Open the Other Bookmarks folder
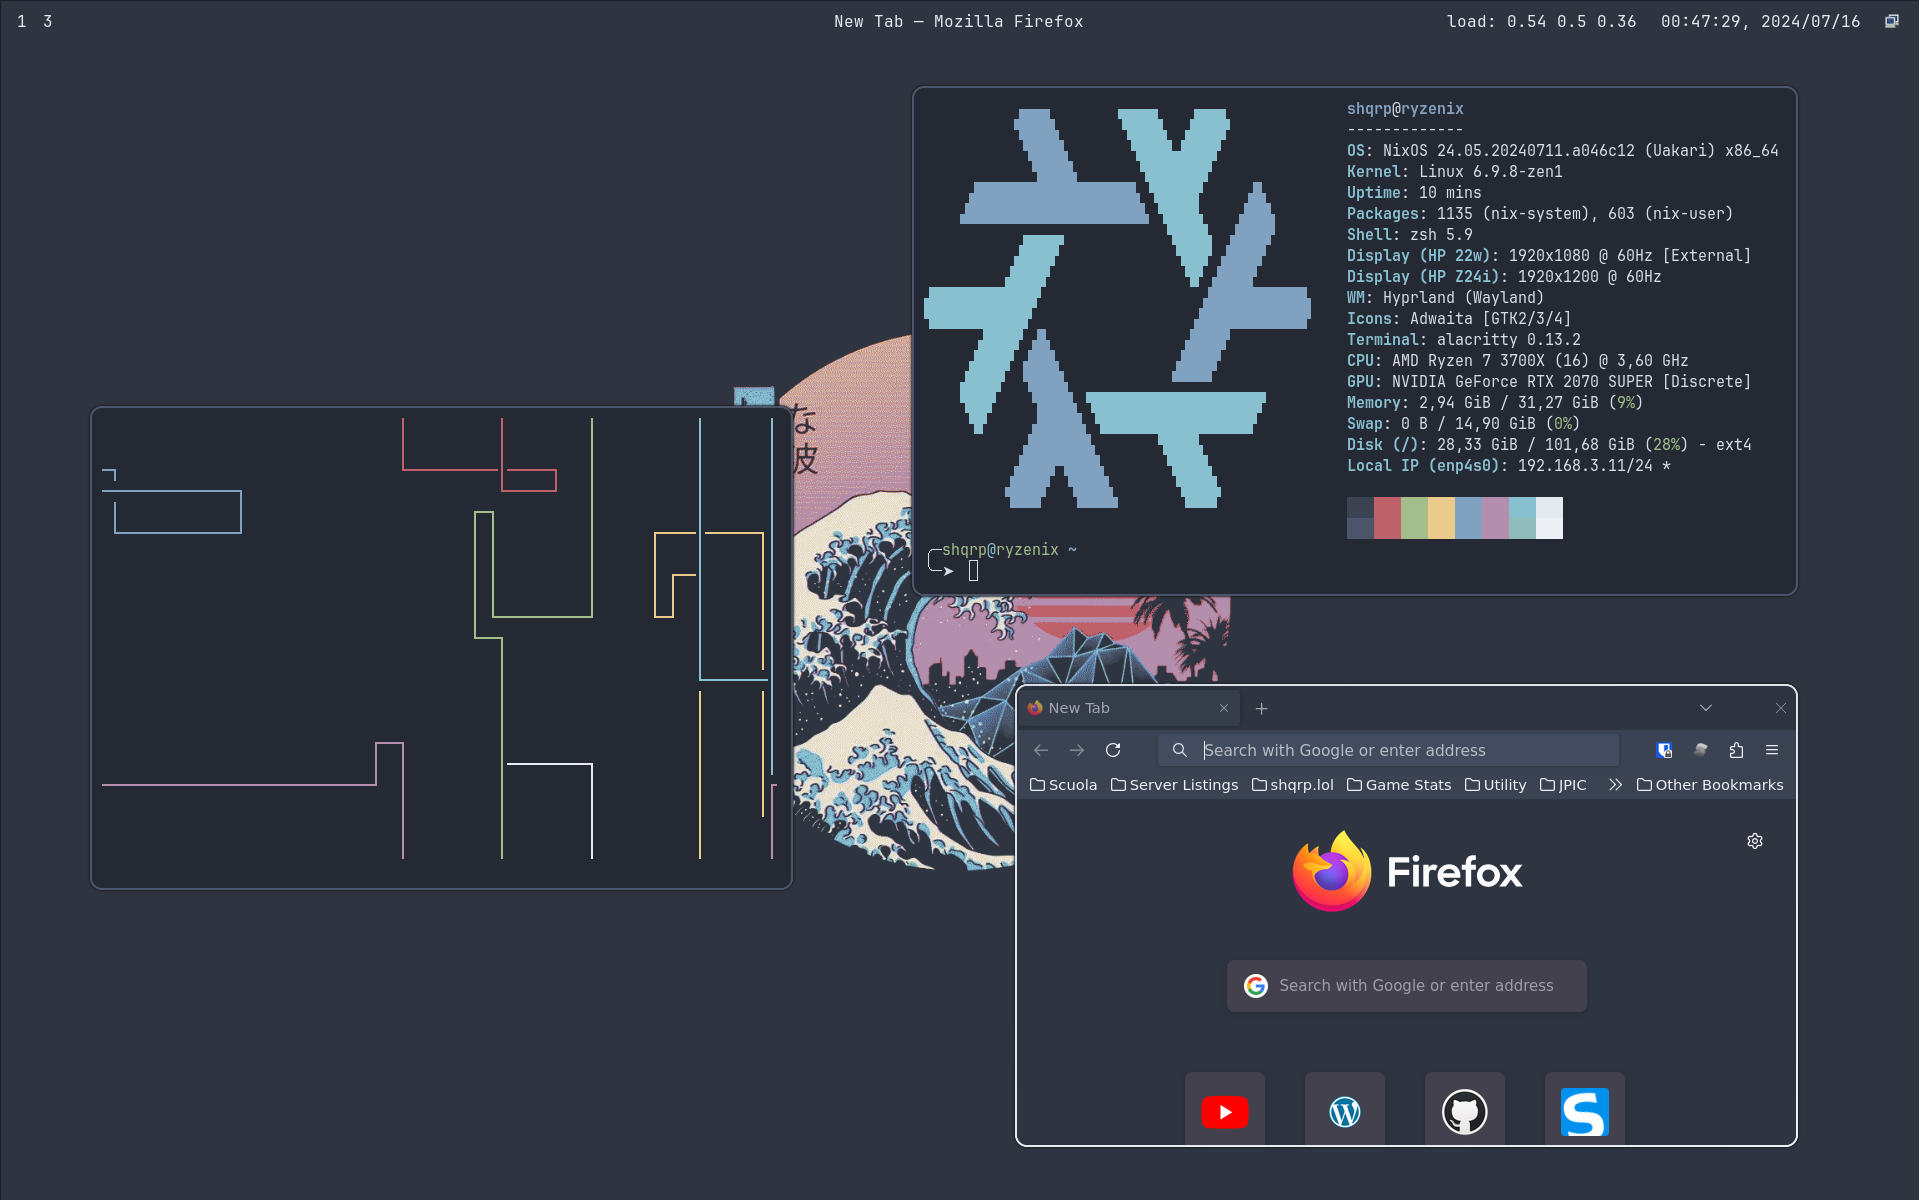The height and width of the screenshot is (1201, 1920). pos(1710,785)
